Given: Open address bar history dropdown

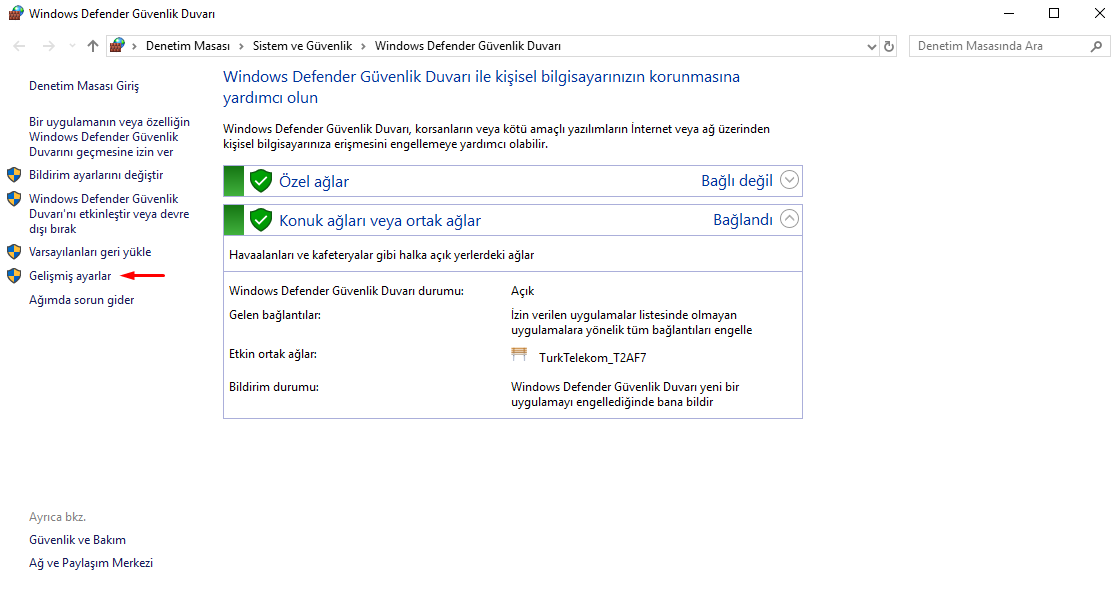Looking at the screenshot, I should [x=871, y=46].
